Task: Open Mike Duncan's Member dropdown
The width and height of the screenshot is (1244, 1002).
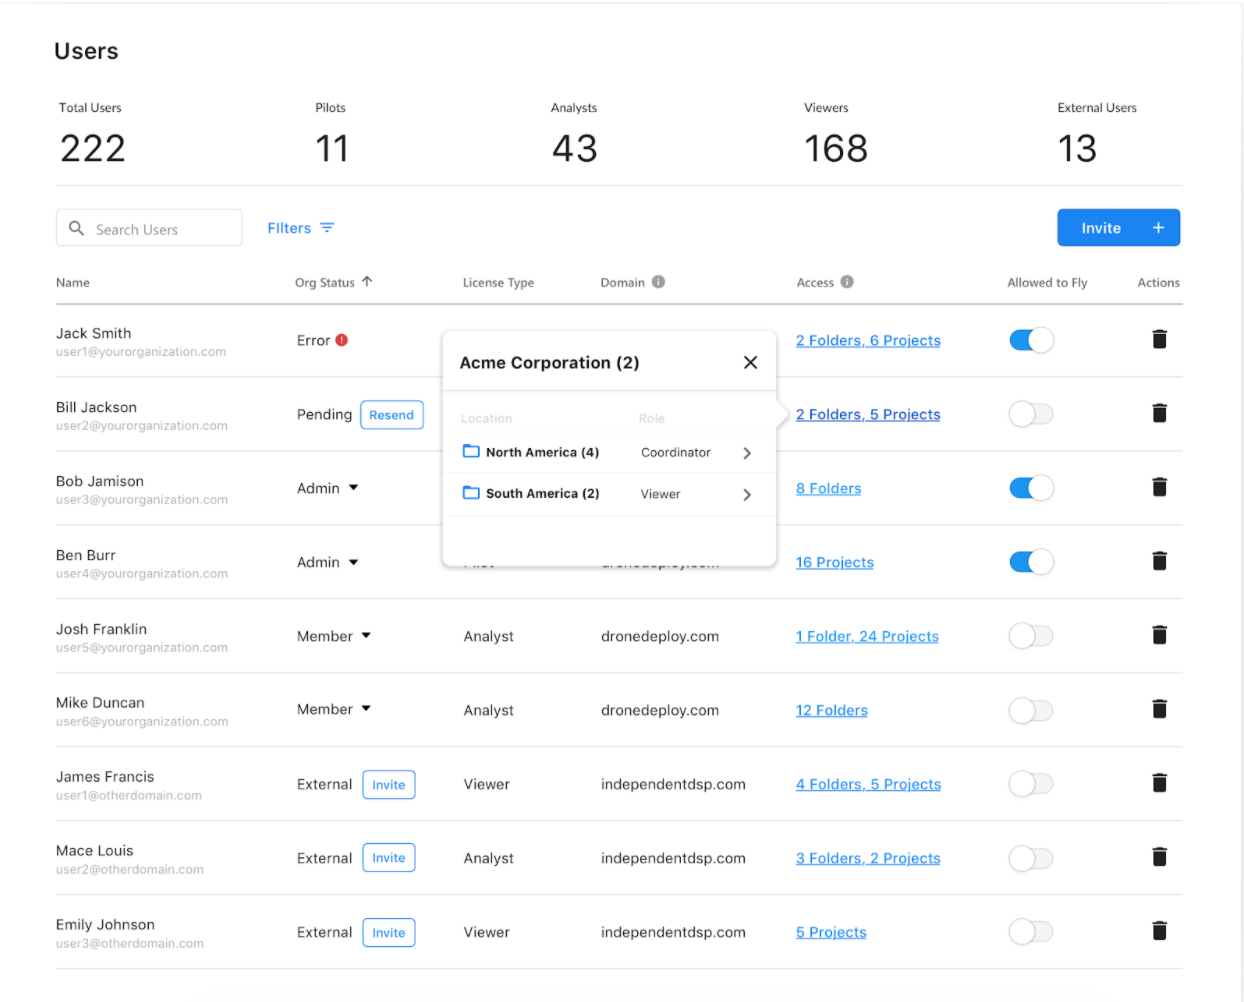Action: [366, 709]
